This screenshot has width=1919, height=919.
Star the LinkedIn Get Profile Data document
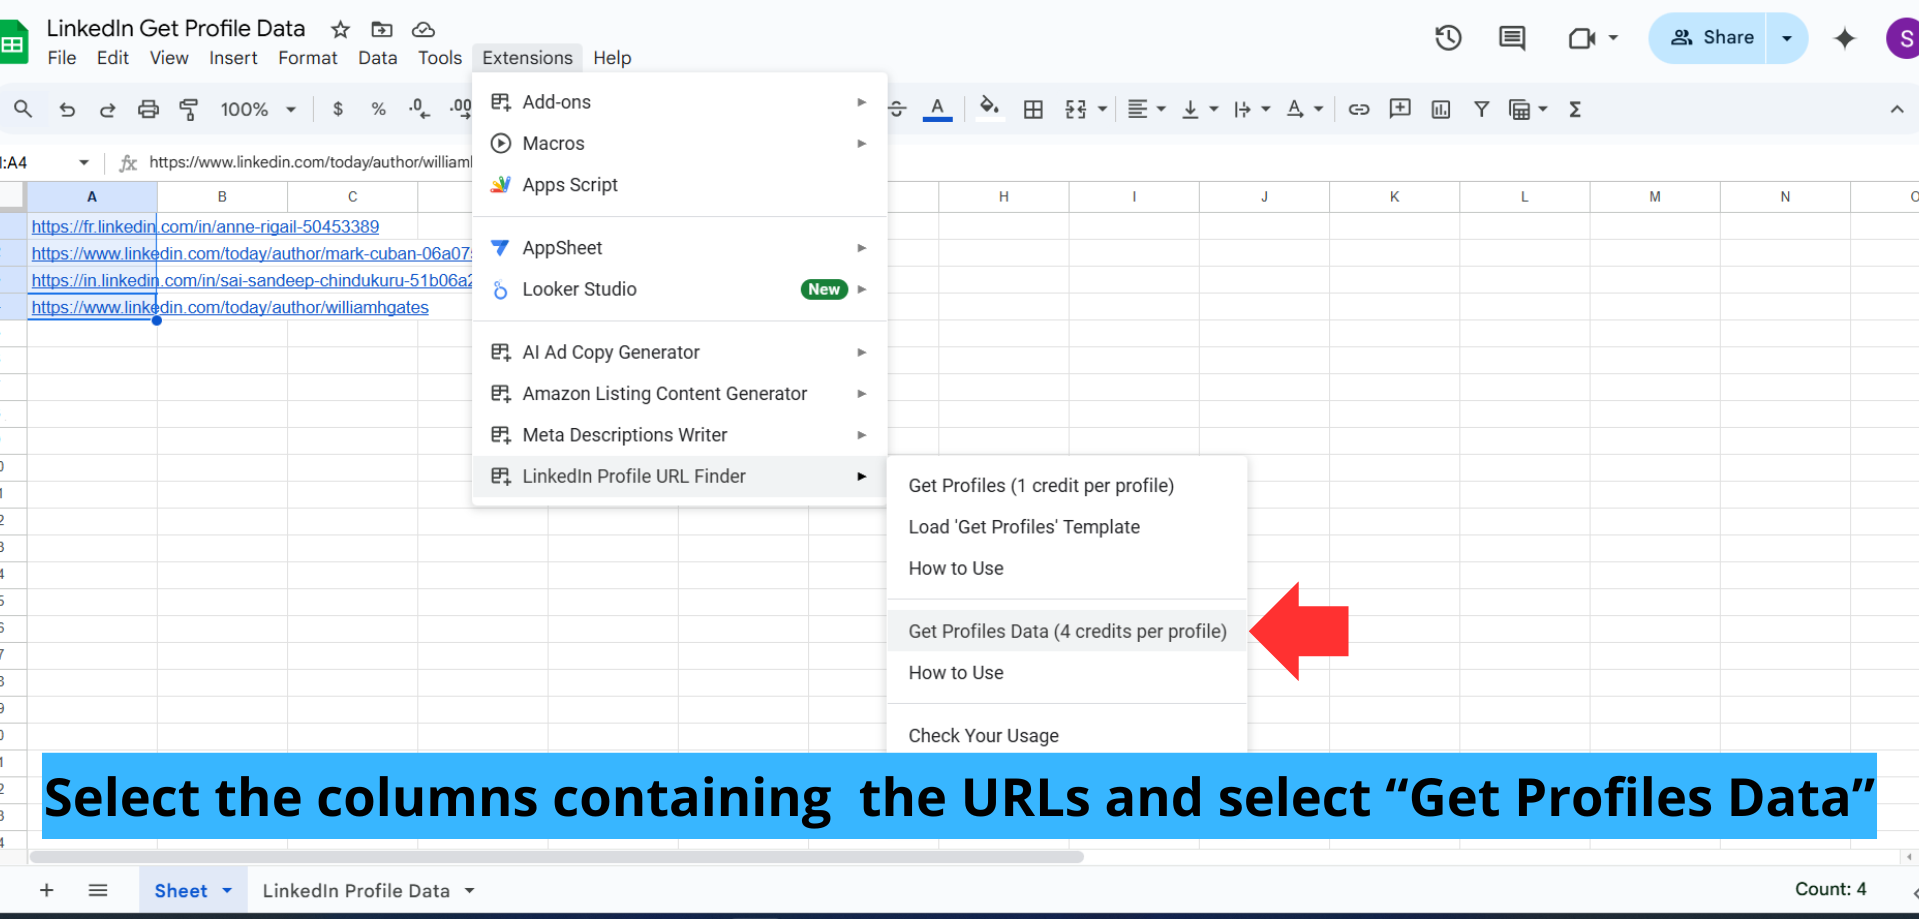tap(340, 29)
